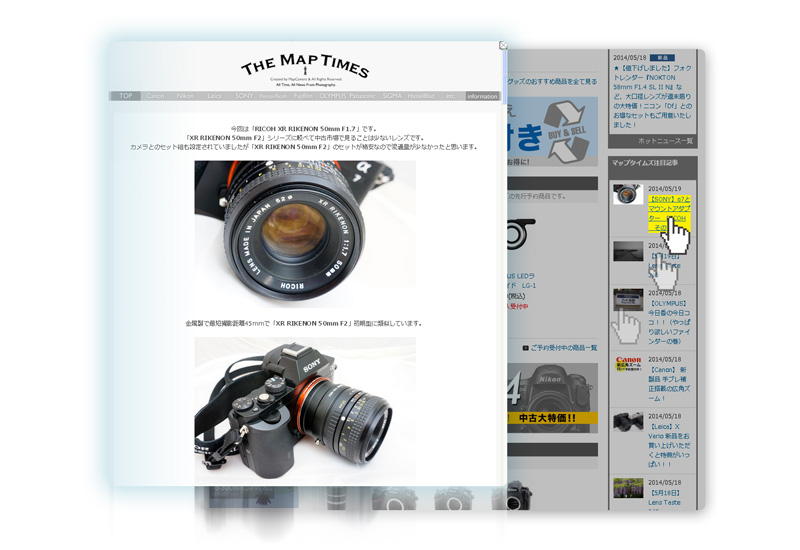Click the 新品 badge beside 2014/05/18
The image size is (800, 550).
[x=663, y=58]
